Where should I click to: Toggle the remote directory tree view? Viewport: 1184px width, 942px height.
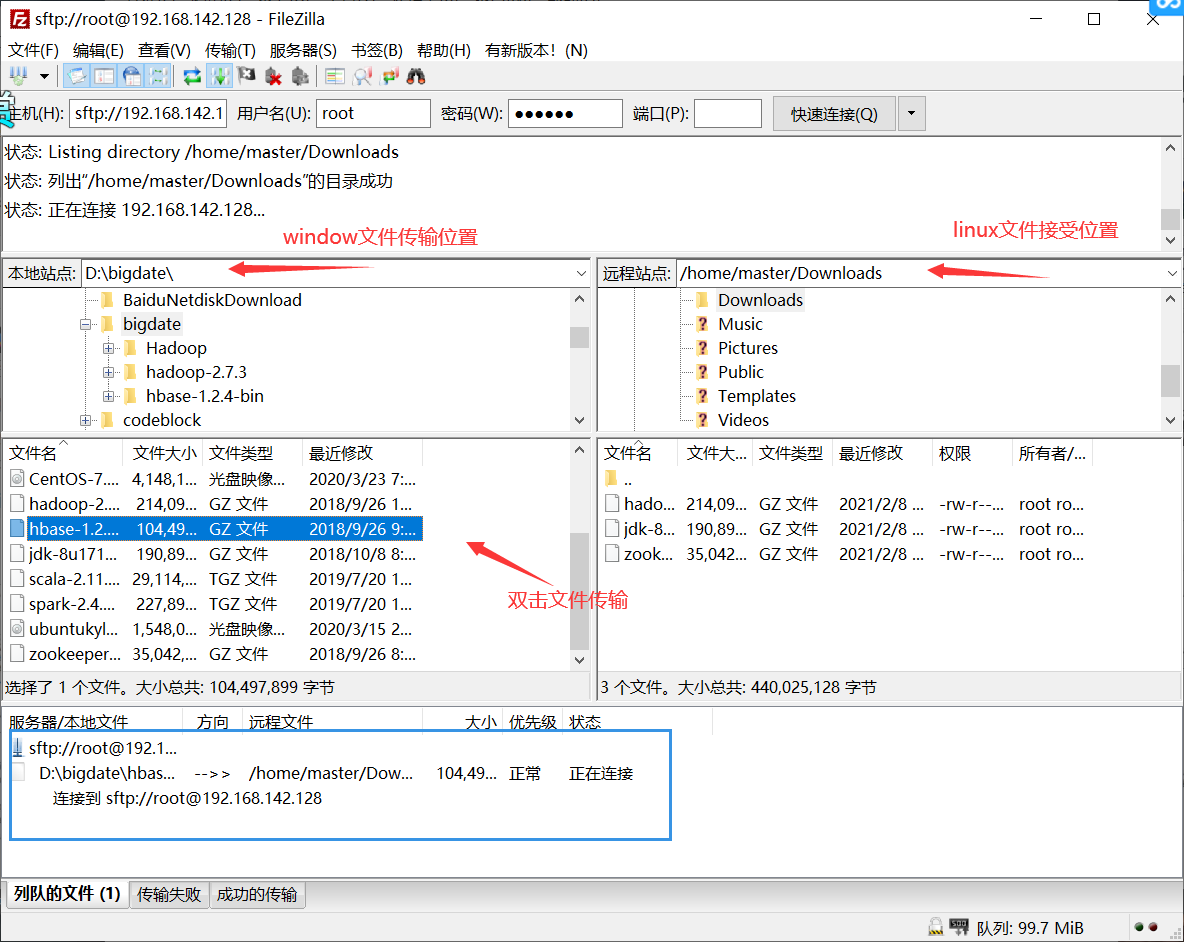click(131, 76)
